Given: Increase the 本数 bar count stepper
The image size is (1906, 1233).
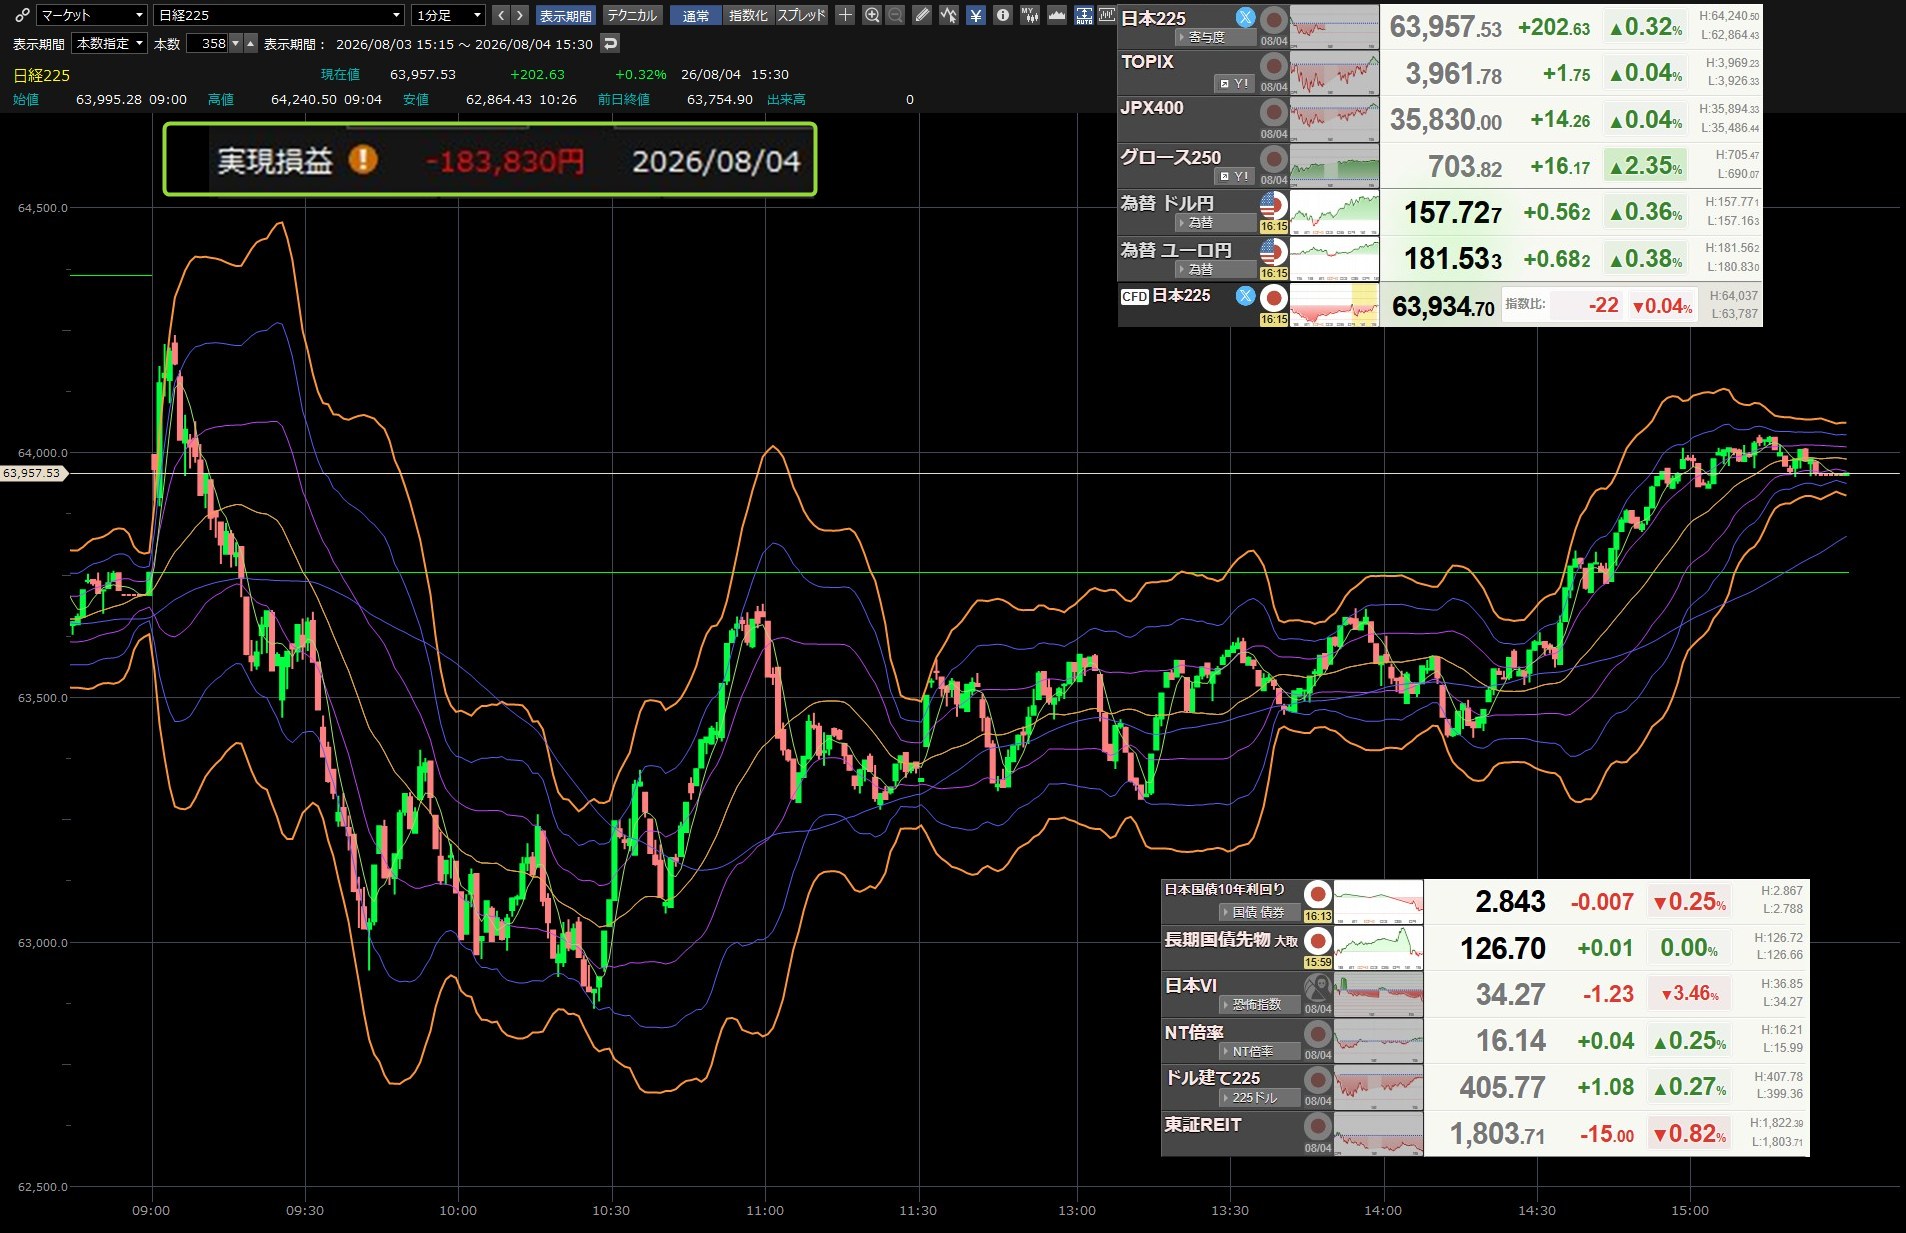Looking at the screenshot, I should [x=251, y=44].
